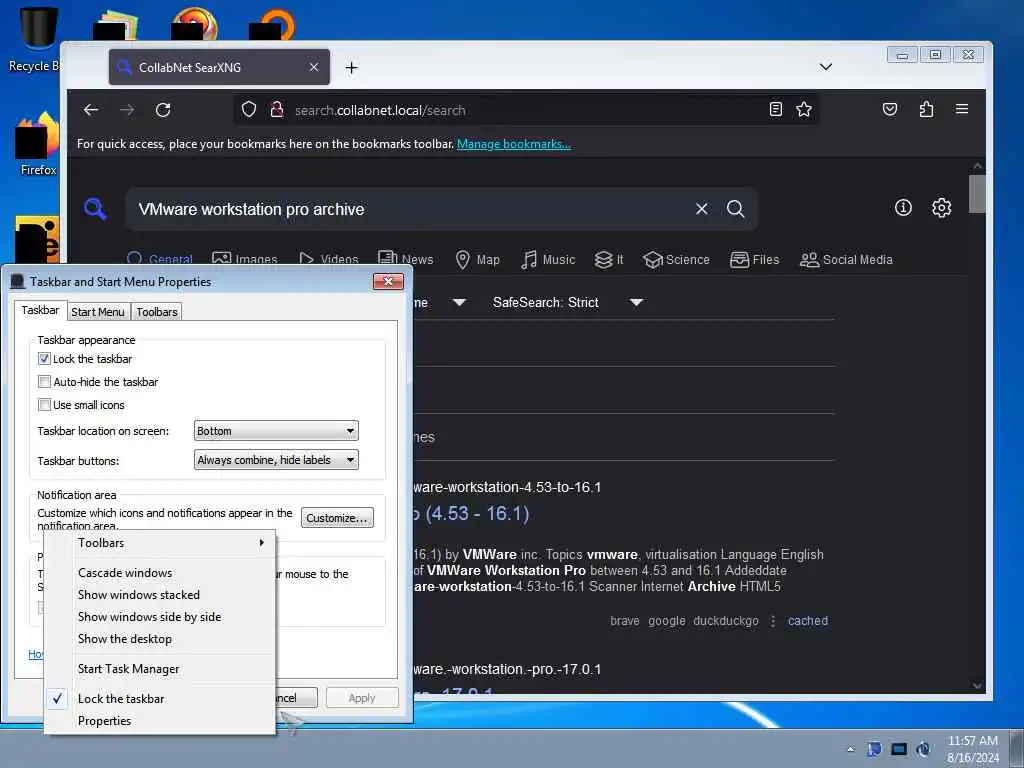Select the Music search category

[x=548, y=259]
